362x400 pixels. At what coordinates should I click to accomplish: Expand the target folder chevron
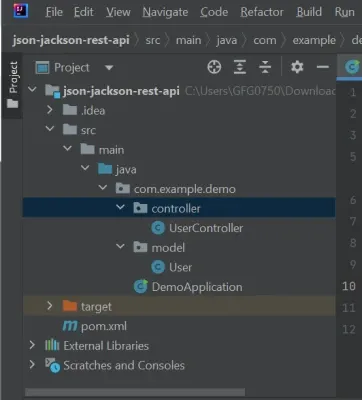tap(50, 305)
